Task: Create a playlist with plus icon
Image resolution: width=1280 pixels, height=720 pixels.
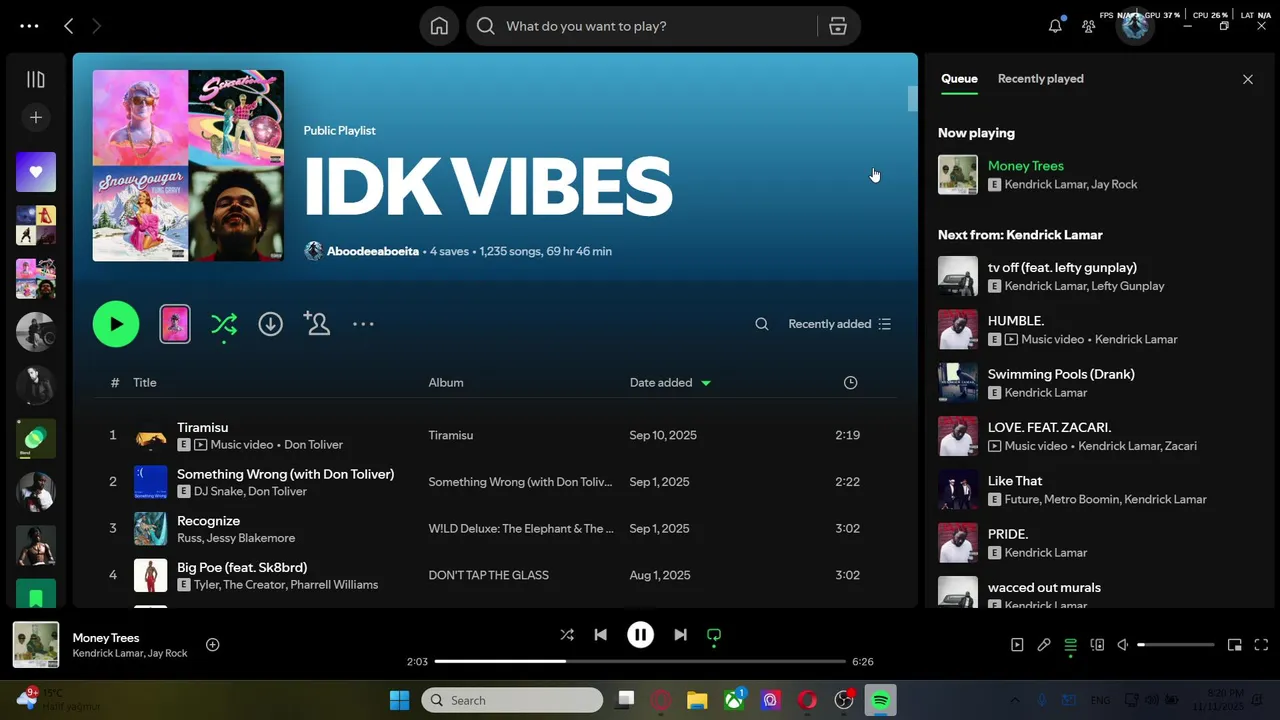Action: tap(36, 117)
